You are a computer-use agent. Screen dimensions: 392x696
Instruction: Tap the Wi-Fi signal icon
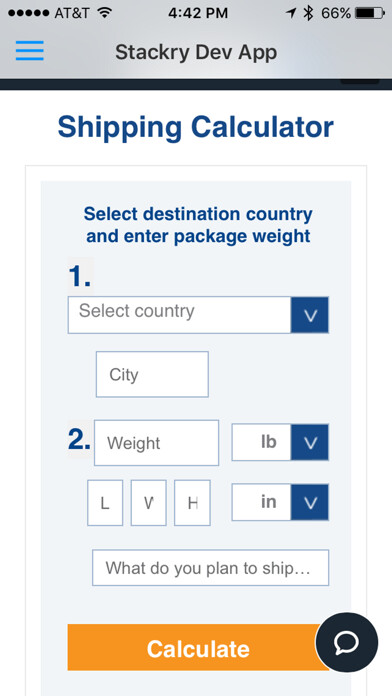point(104,13)
